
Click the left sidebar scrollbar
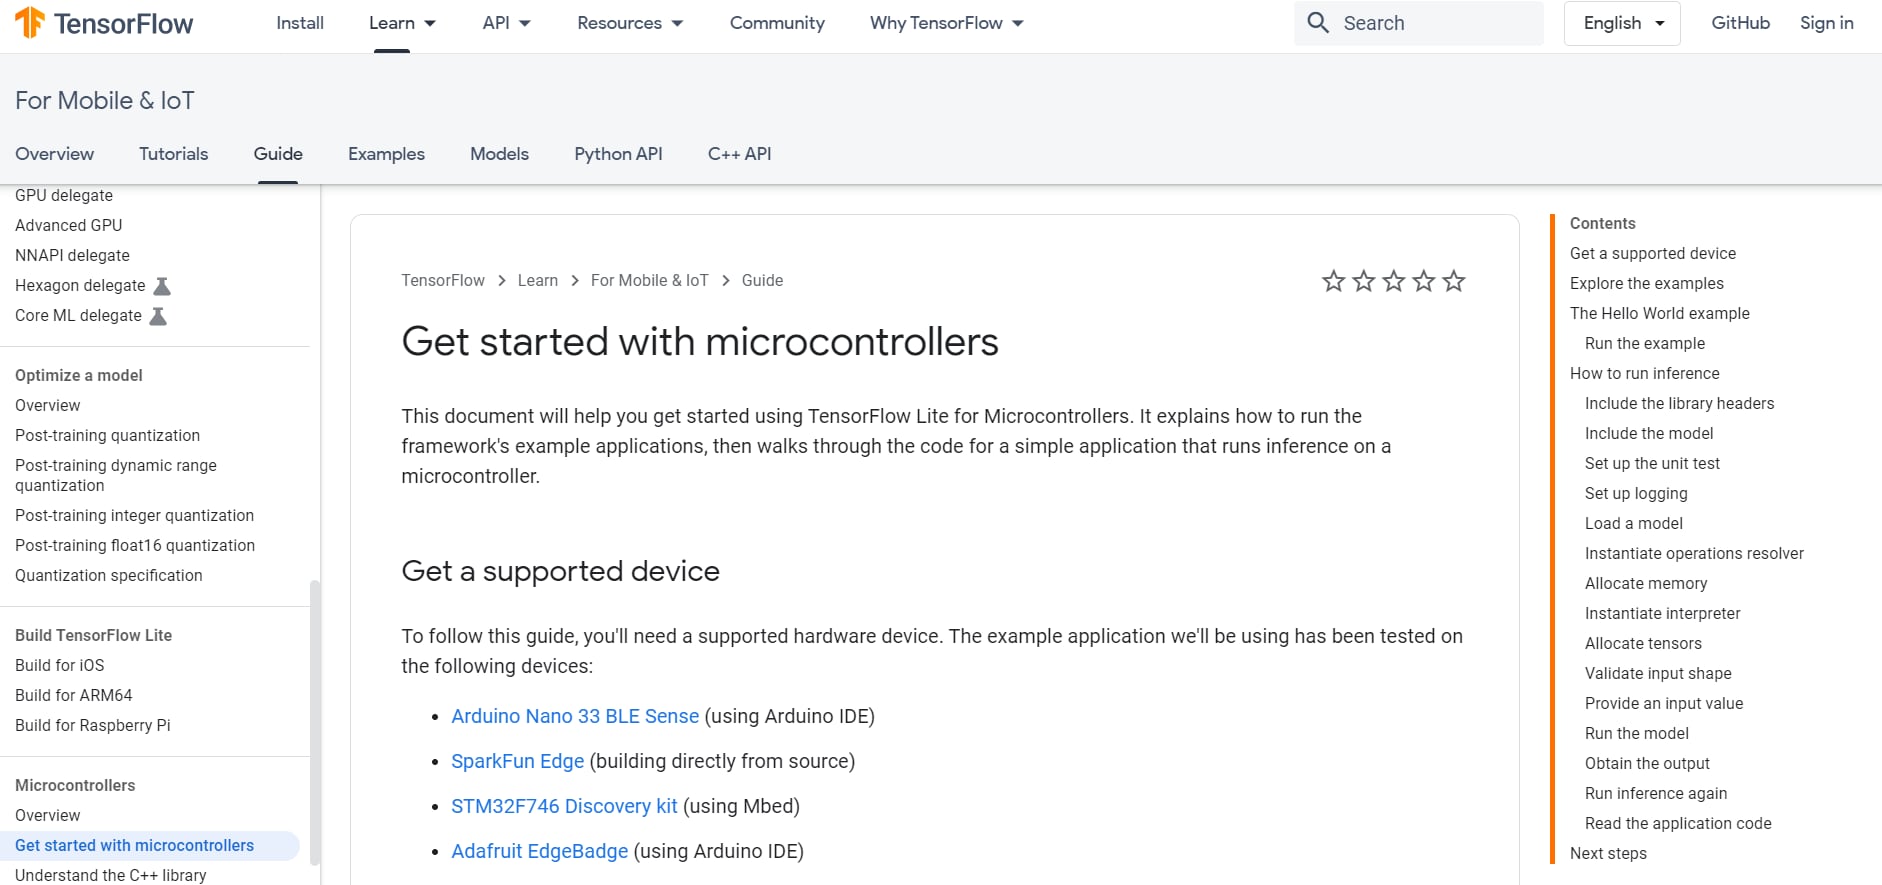[315, 722]
